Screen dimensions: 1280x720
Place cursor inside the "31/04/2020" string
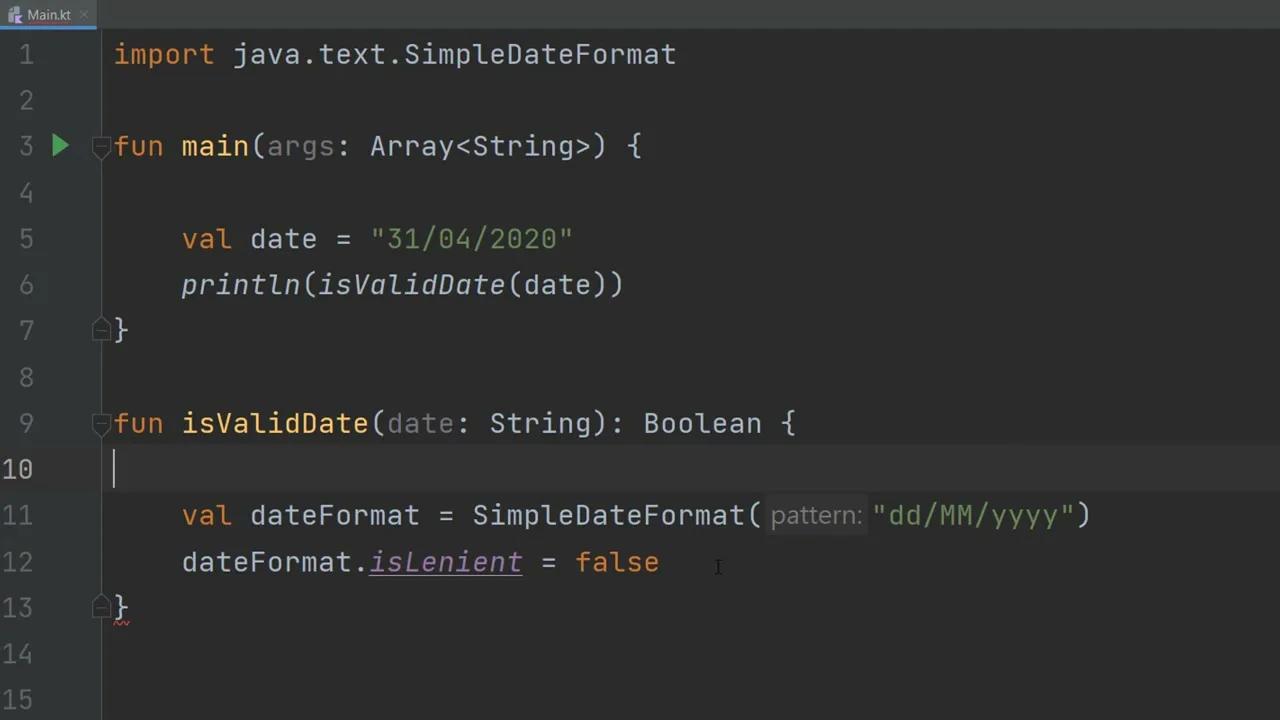(470, 239)
